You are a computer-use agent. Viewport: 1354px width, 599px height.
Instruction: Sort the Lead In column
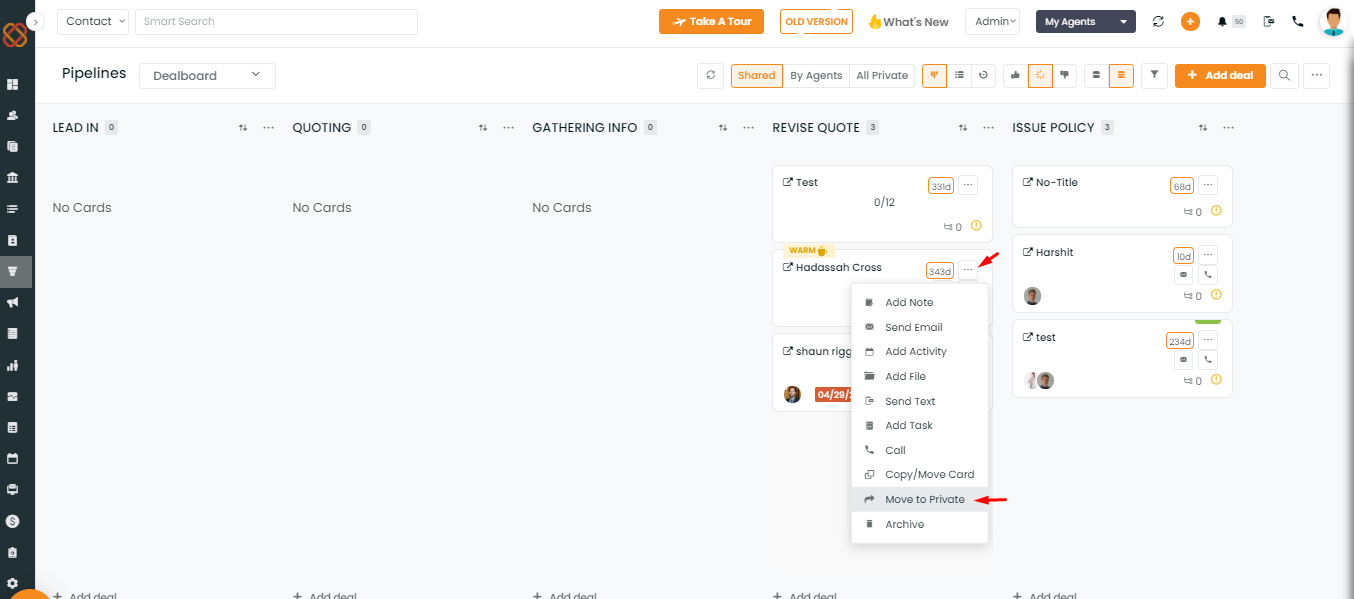tap(243, 128)
